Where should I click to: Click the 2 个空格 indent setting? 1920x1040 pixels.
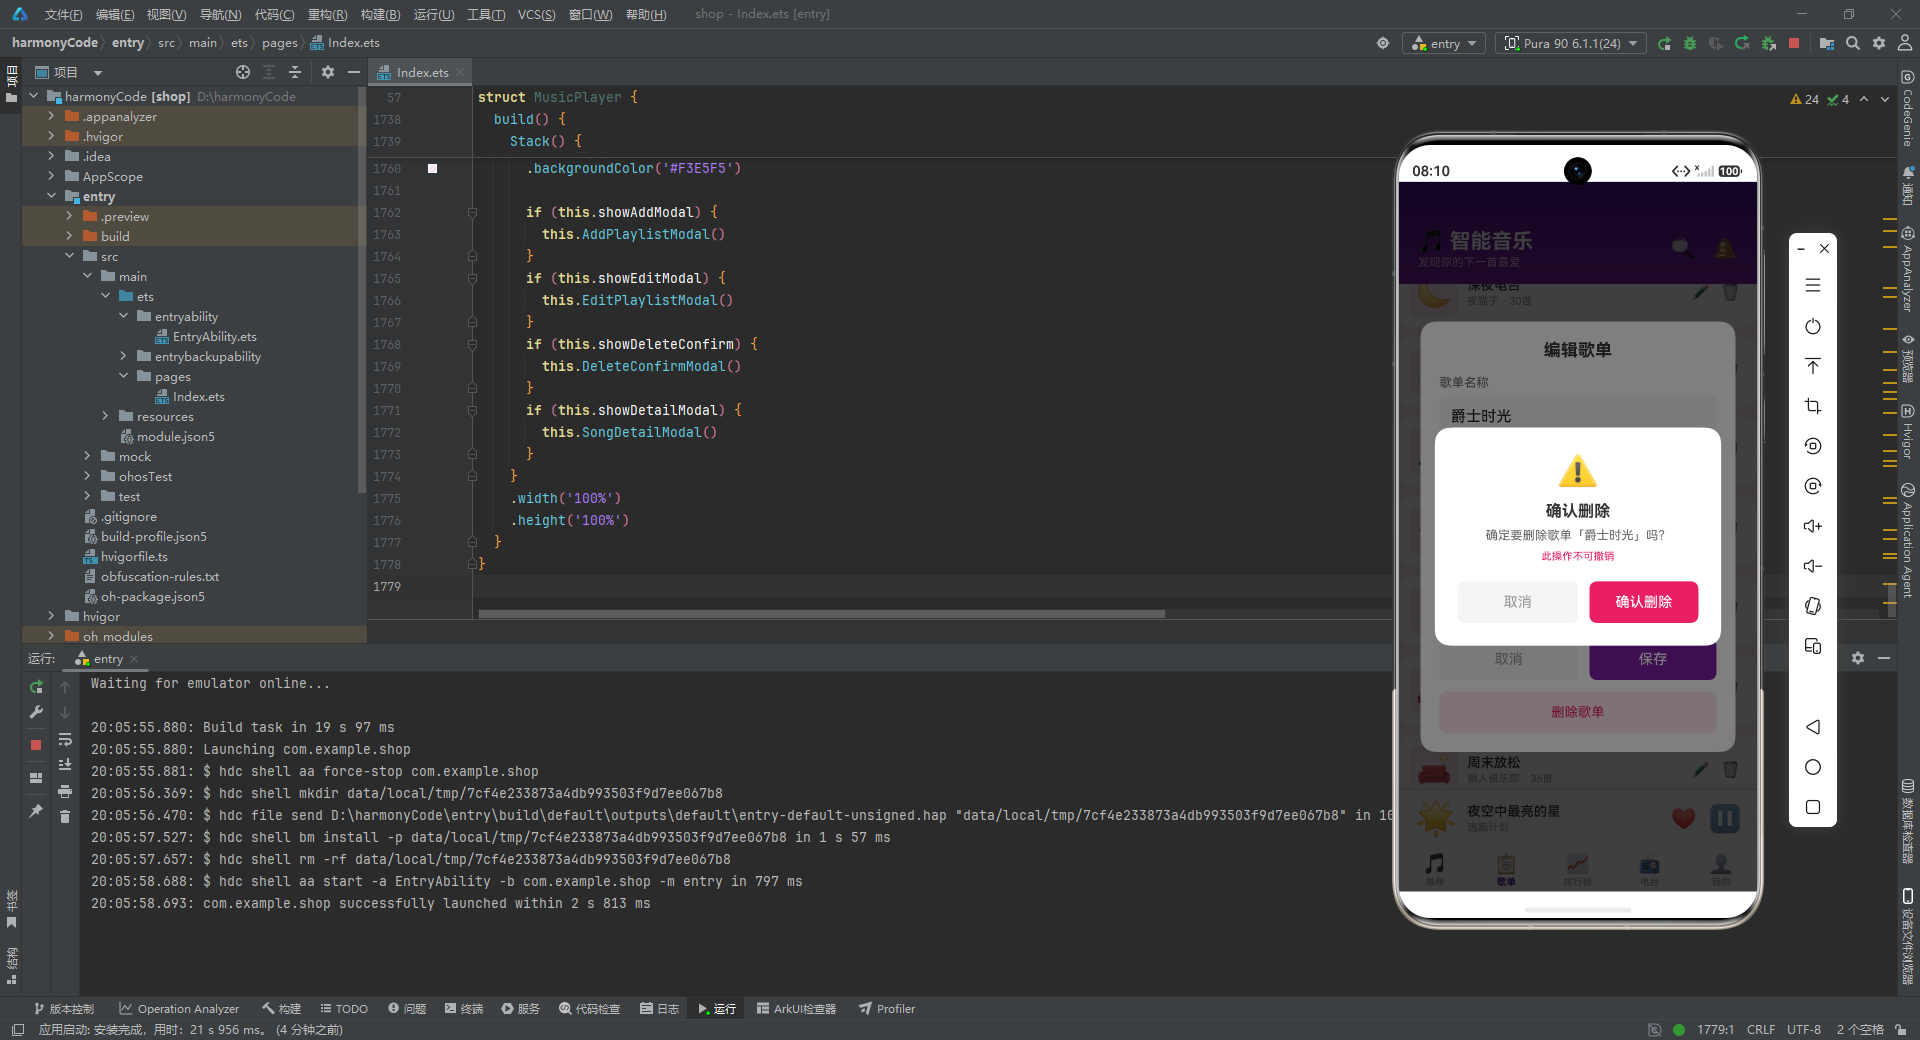tap(1860, 1029)
